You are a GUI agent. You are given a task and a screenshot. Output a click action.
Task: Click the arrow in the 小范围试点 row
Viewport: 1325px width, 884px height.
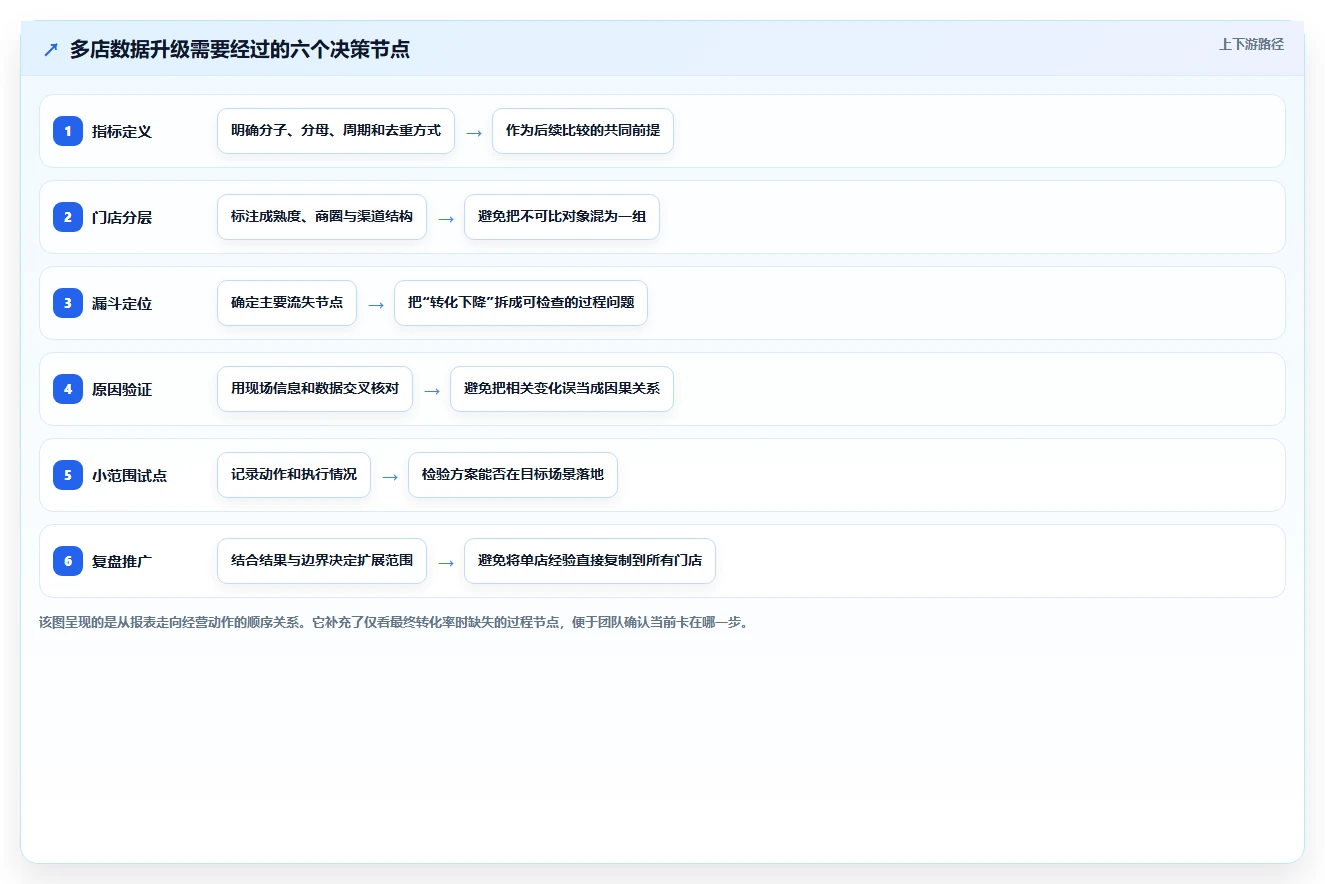coord(390,476)
